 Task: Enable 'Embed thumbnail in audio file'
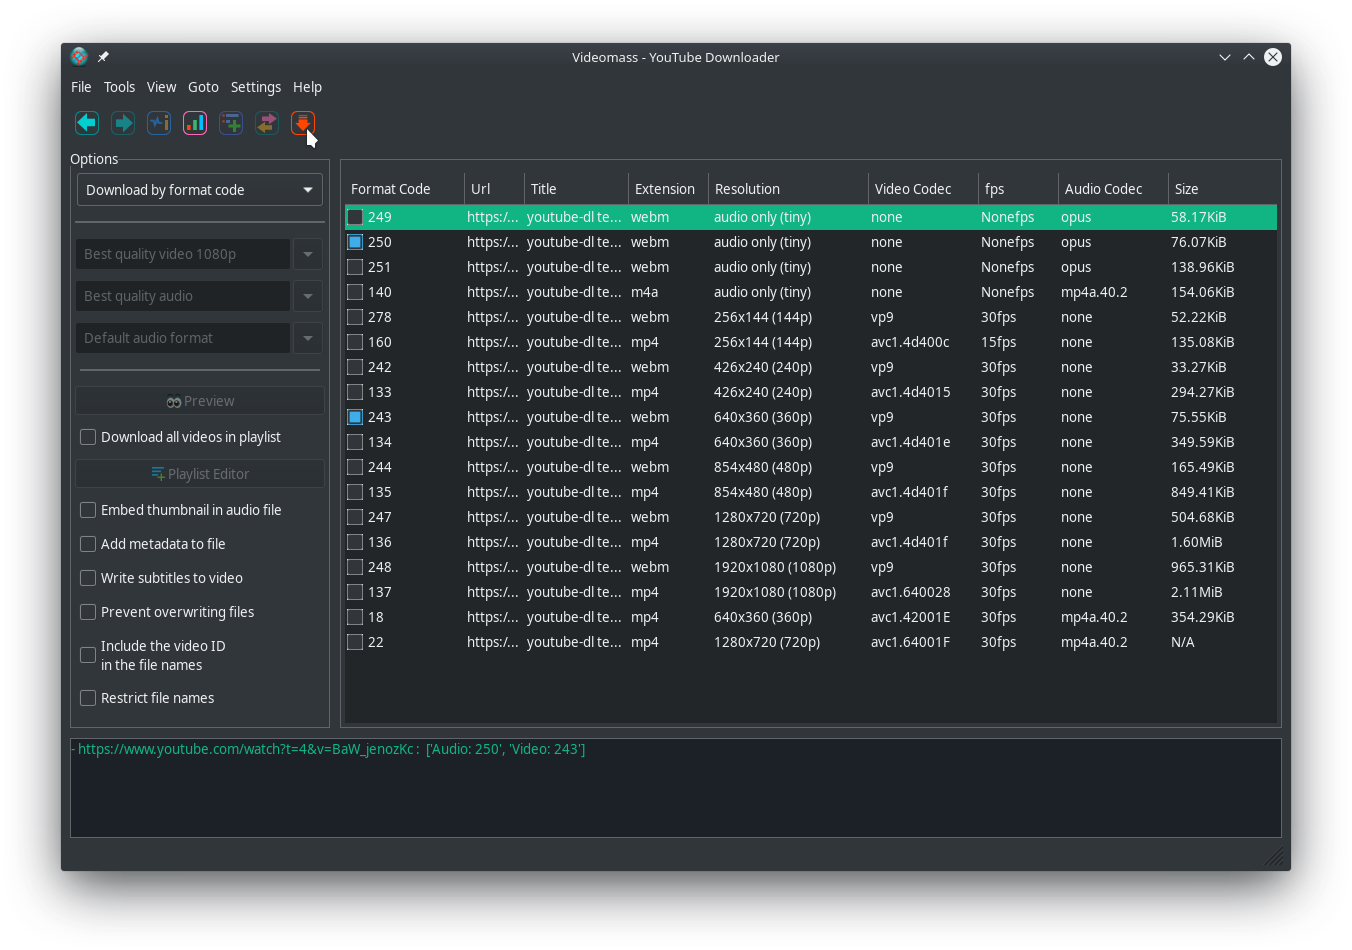pyautogui.click(x=88, y=510)
